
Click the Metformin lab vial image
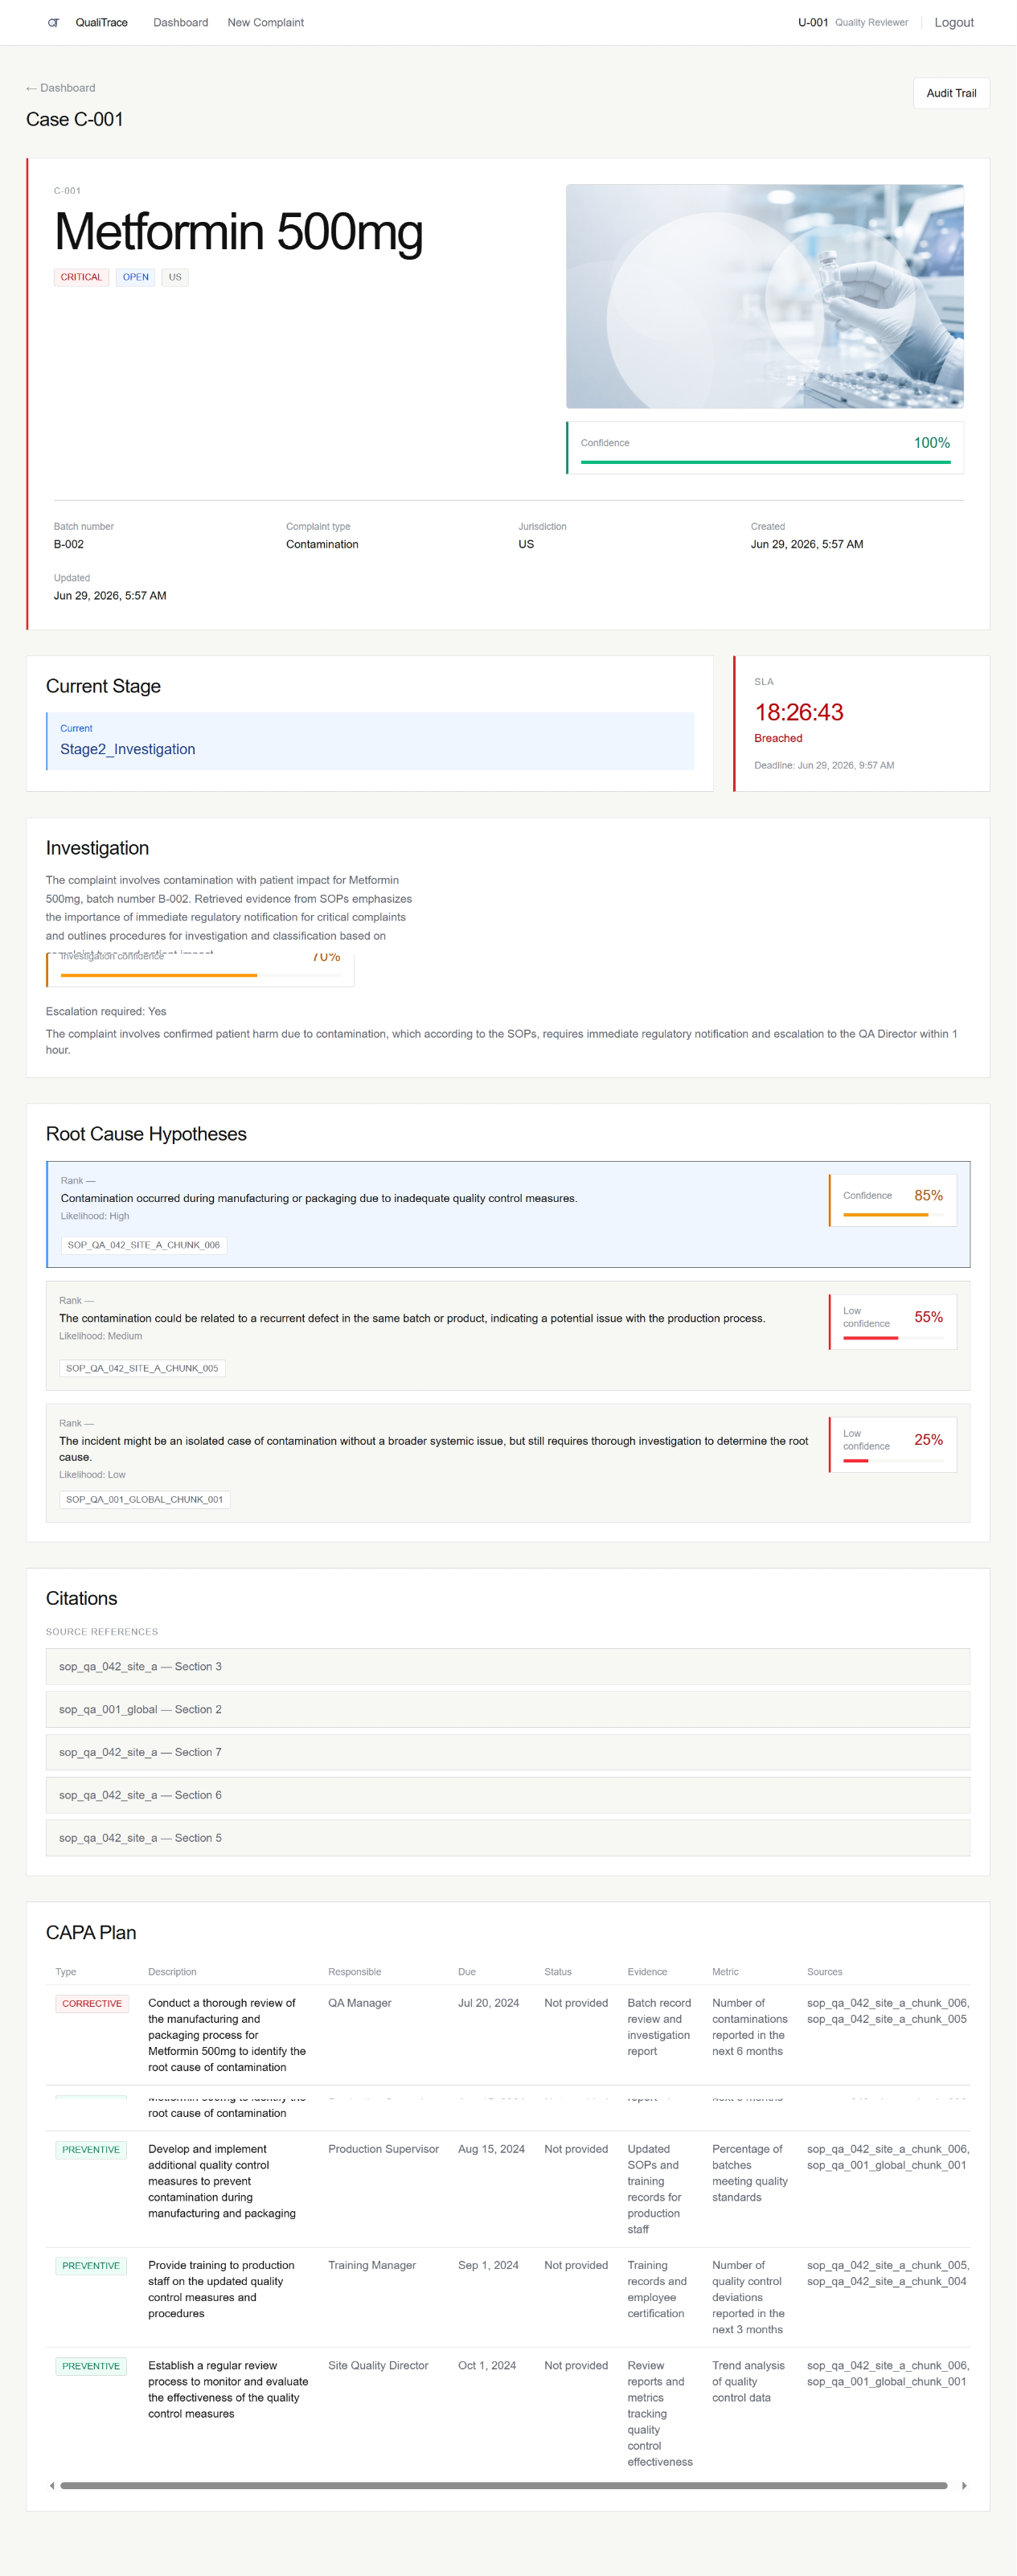point(765,296)
